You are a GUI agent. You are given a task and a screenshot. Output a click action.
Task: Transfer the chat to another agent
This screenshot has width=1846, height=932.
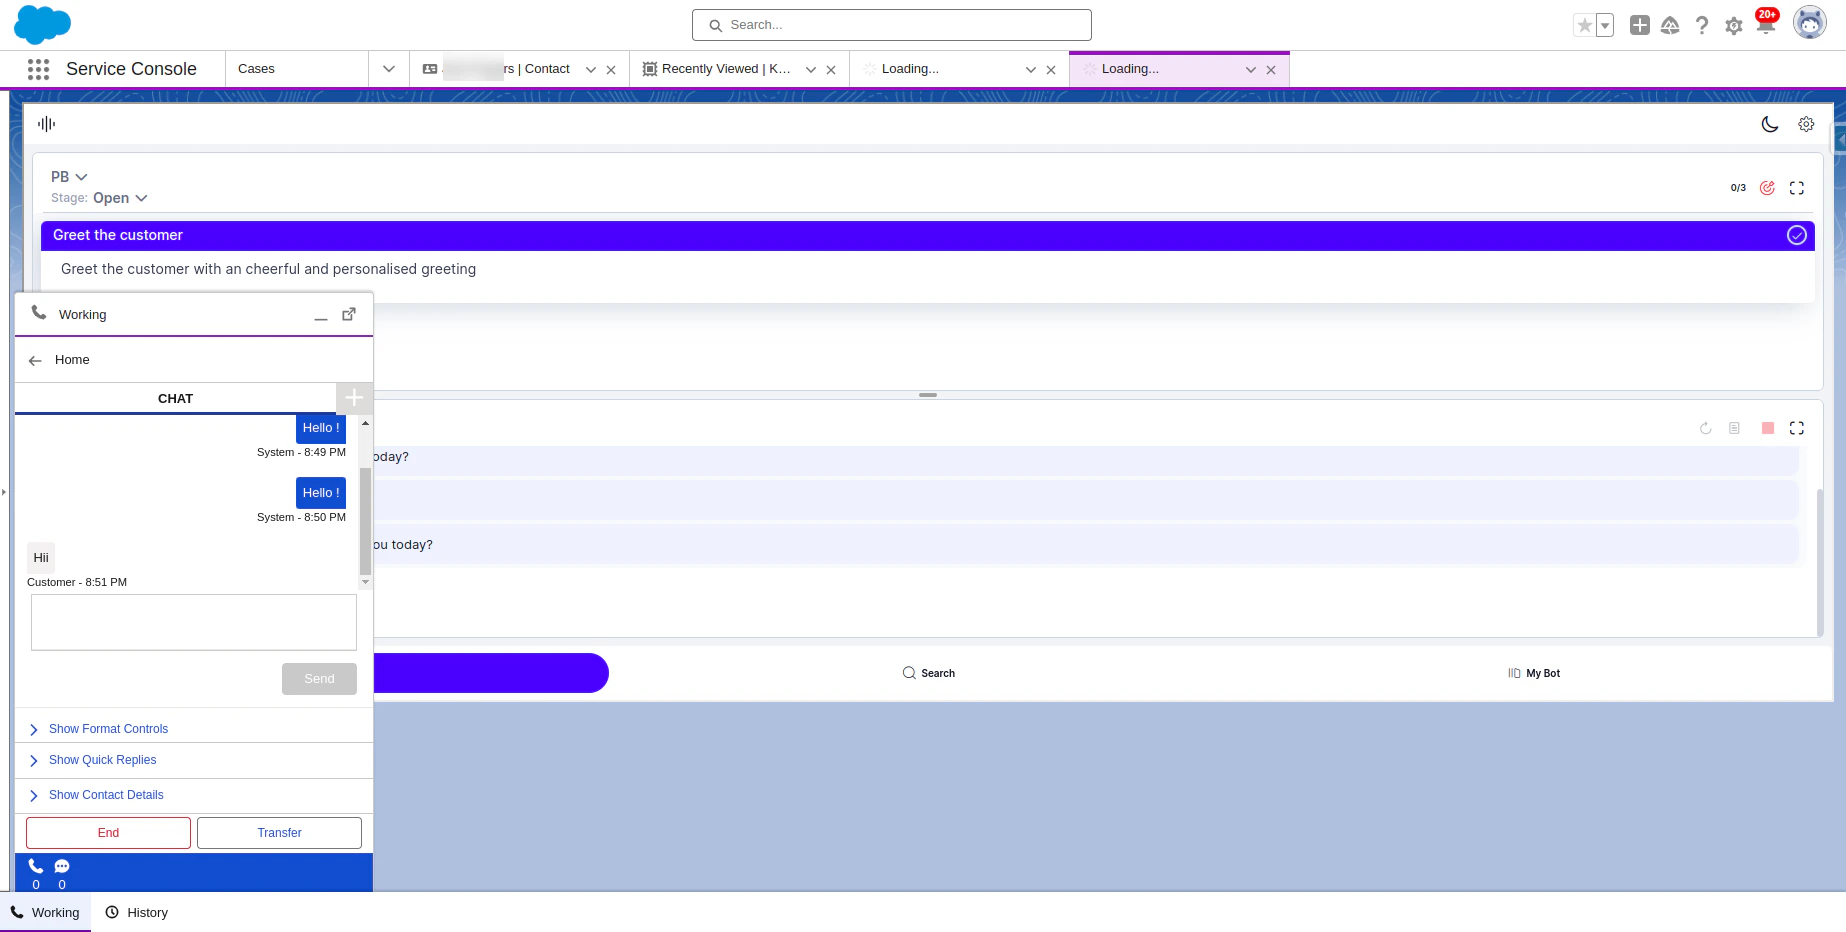pos(279,832)
